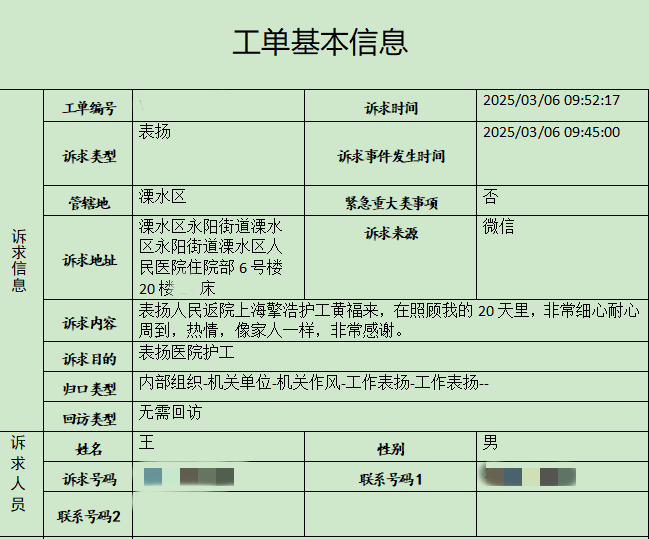Click the 诉求类型 value 表扬
649x539 pixels.
pos(154,132)
